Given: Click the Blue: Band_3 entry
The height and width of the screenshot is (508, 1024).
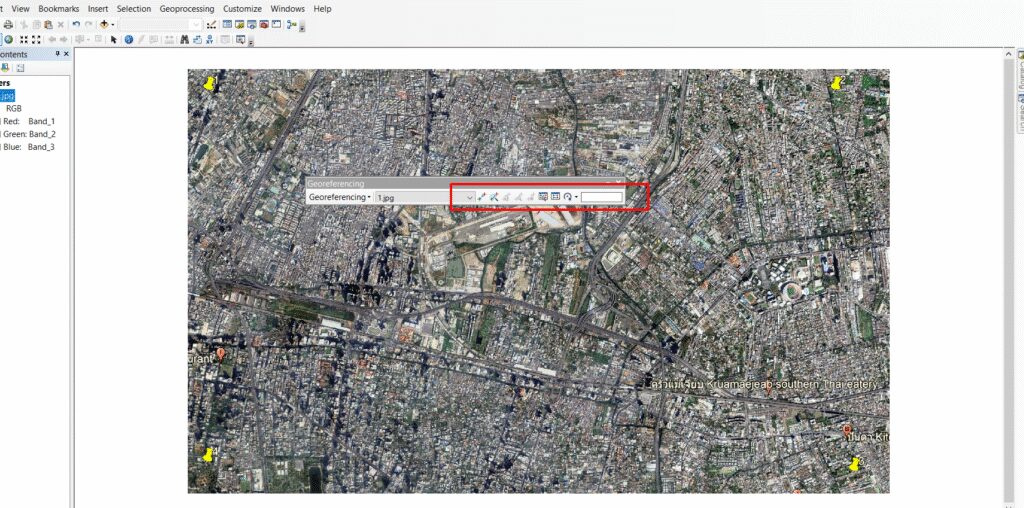Looking at the screenshot, I should click(29, 147).
